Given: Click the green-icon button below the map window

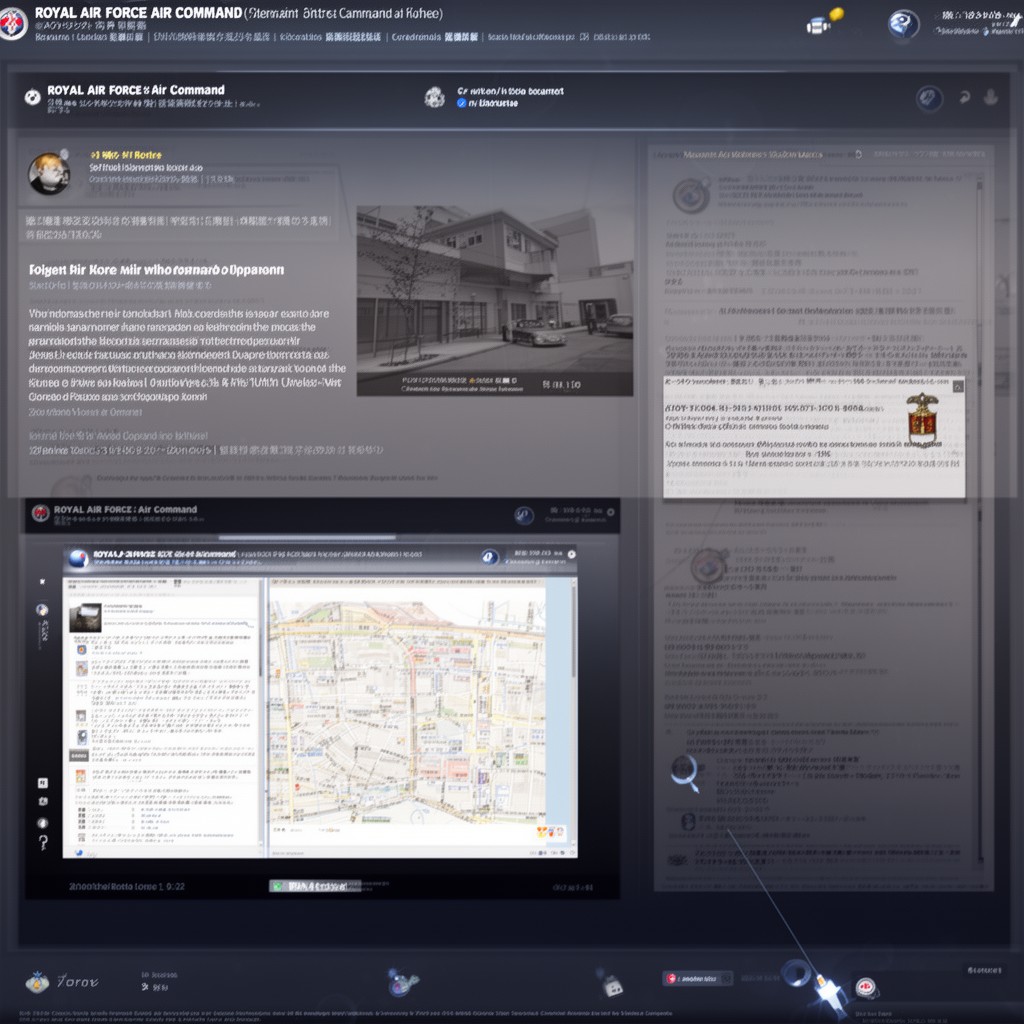Looking at the screenshot, I should [x=315, y=886].
